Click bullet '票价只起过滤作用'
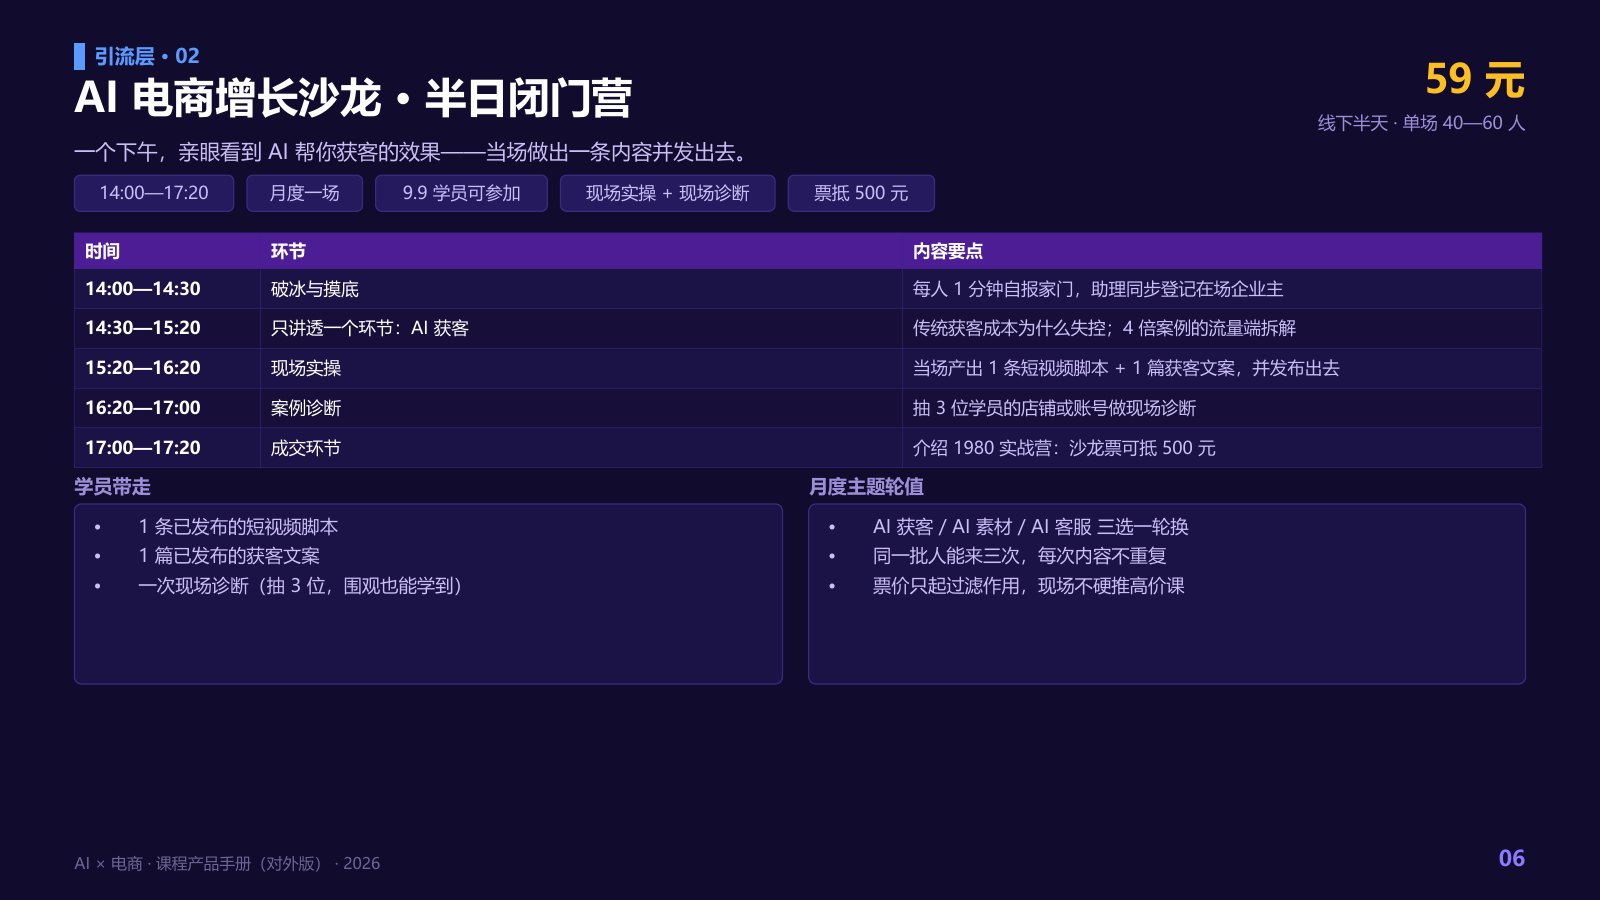The width and height of the screenshot is (1600, 900). point(1028,586)
